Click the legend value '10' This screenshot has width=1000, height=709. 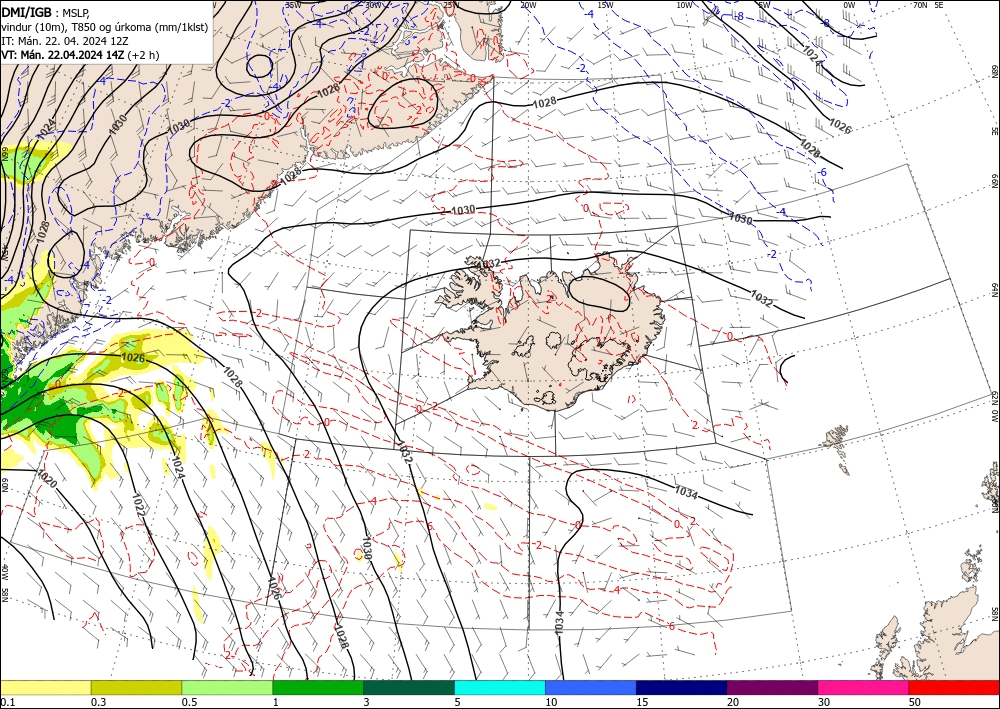(x=551, y=702)
